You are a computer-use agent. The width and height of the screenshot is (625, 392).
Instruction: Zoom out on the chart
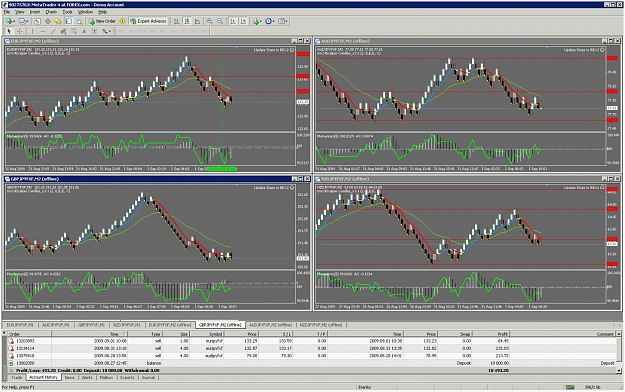point(220,21)
